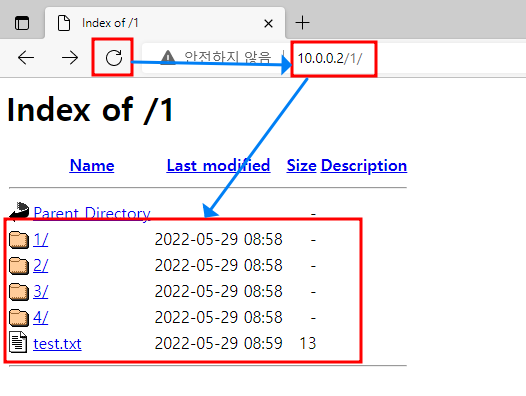This screenshot has height=396, width=526.
Task: Sort listing by Name column
Action: 92,165
